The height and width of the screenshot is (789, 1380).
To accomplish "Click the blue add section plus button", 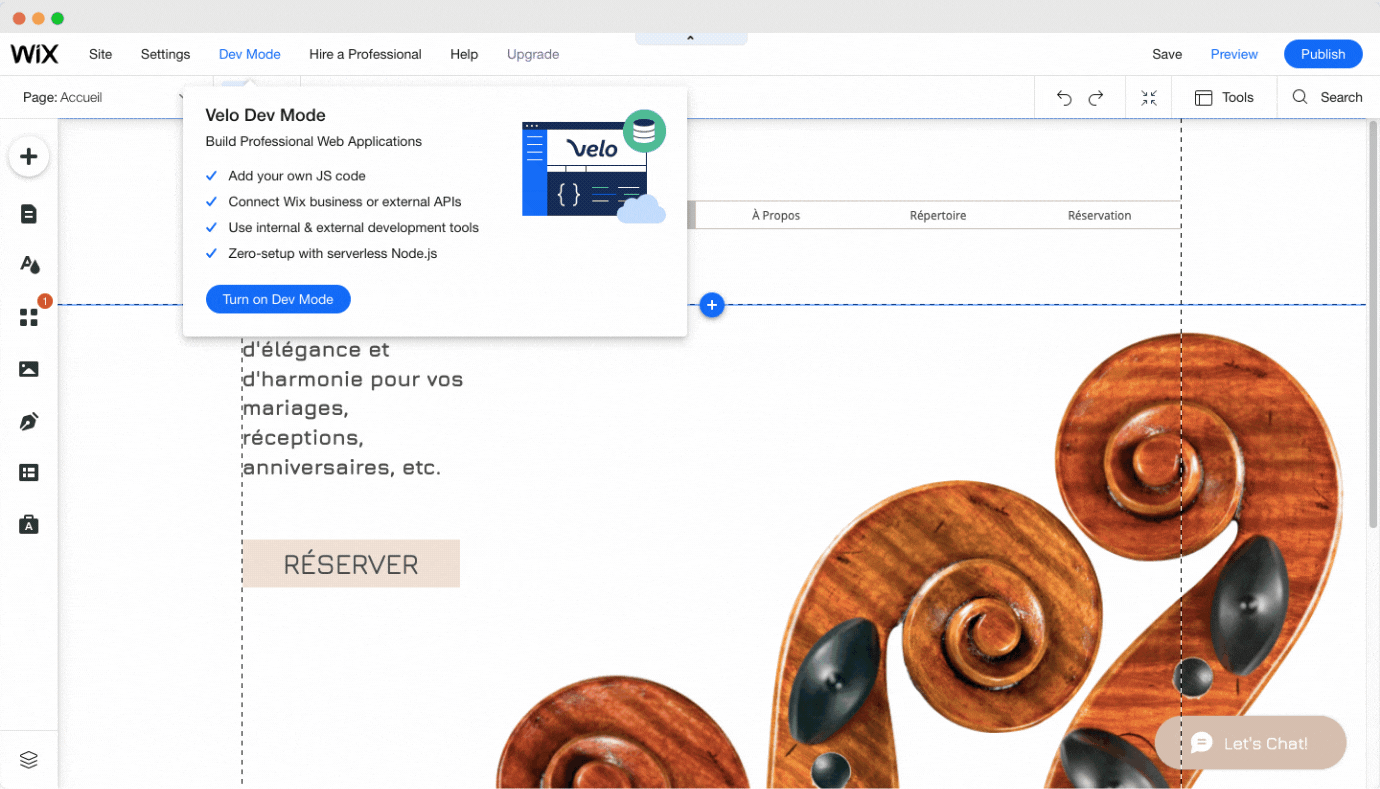I will tap(712, 305).
